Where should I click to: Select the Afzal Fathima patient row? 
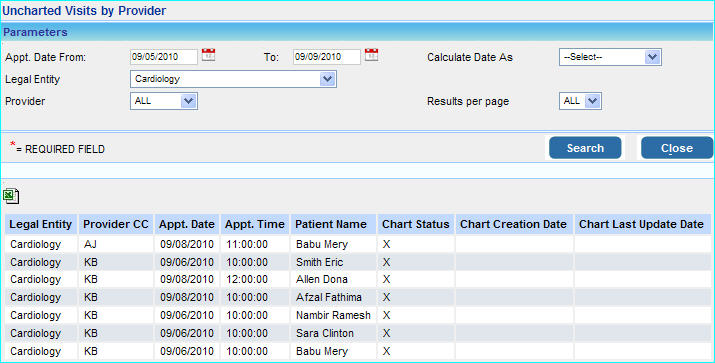(358, 297)
